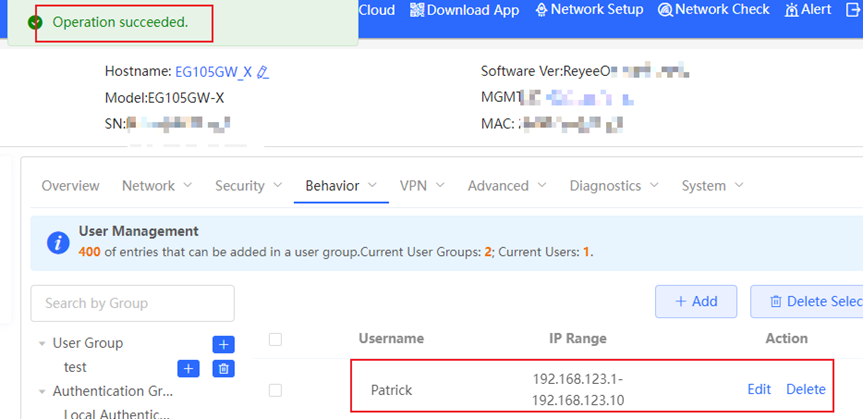The image size is (863, 419).
Task: Click the Patrick username cell
Action: point(391,390)
